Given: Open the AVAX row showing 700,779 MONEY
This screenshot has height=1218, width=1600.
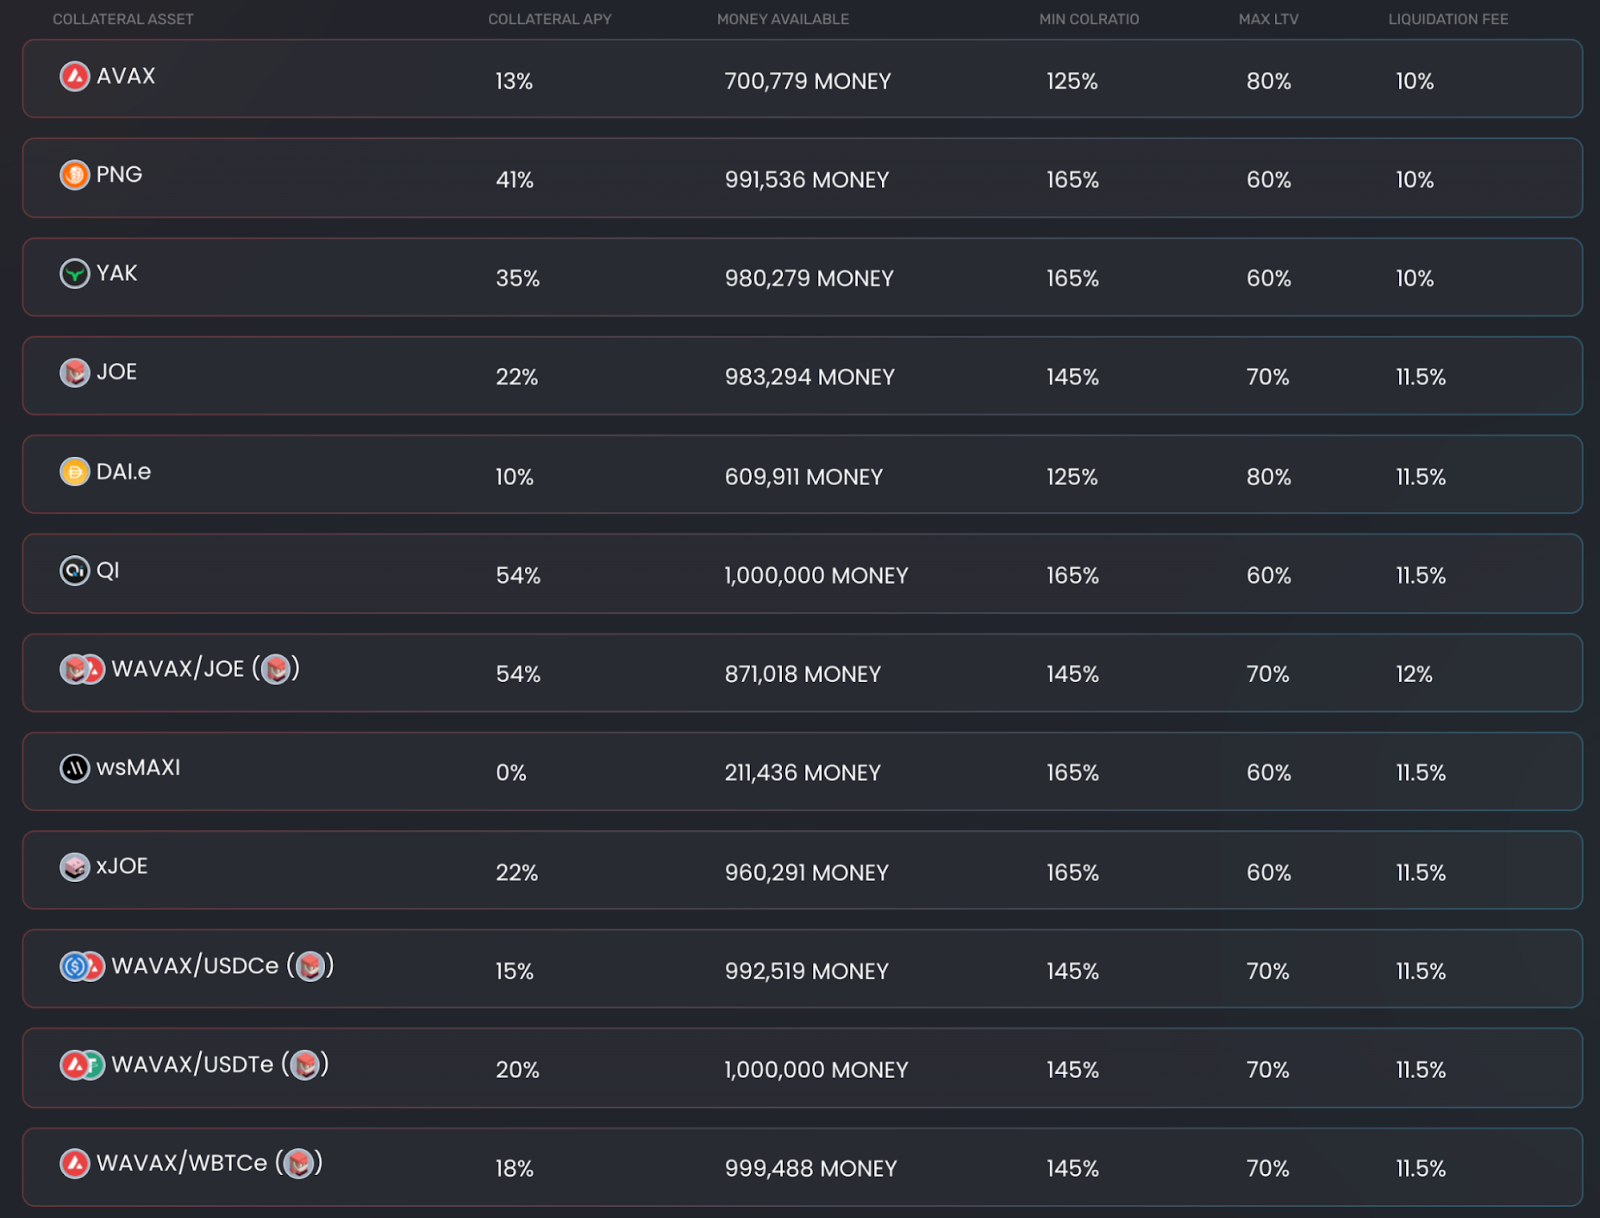Looking at the screenshot, I should tap(802, 79).
